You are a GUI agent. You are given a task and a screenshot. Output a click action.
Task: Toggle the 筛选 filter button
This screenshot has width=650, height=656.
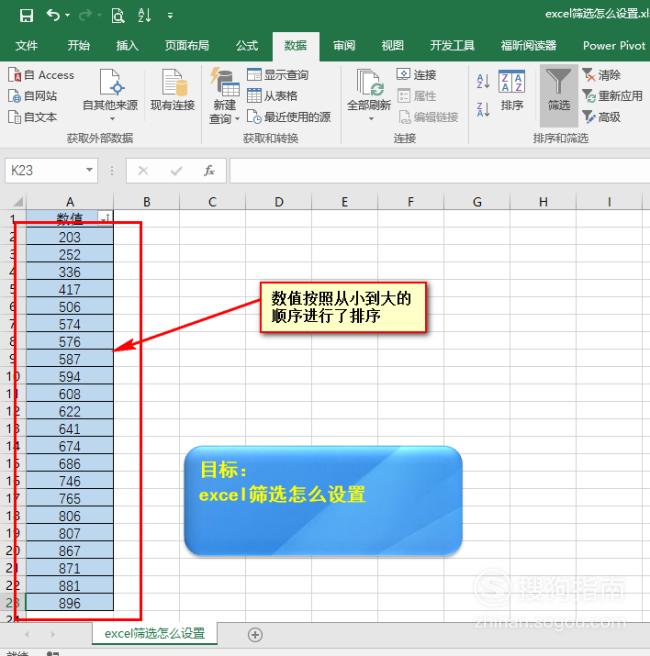[559, 95]
